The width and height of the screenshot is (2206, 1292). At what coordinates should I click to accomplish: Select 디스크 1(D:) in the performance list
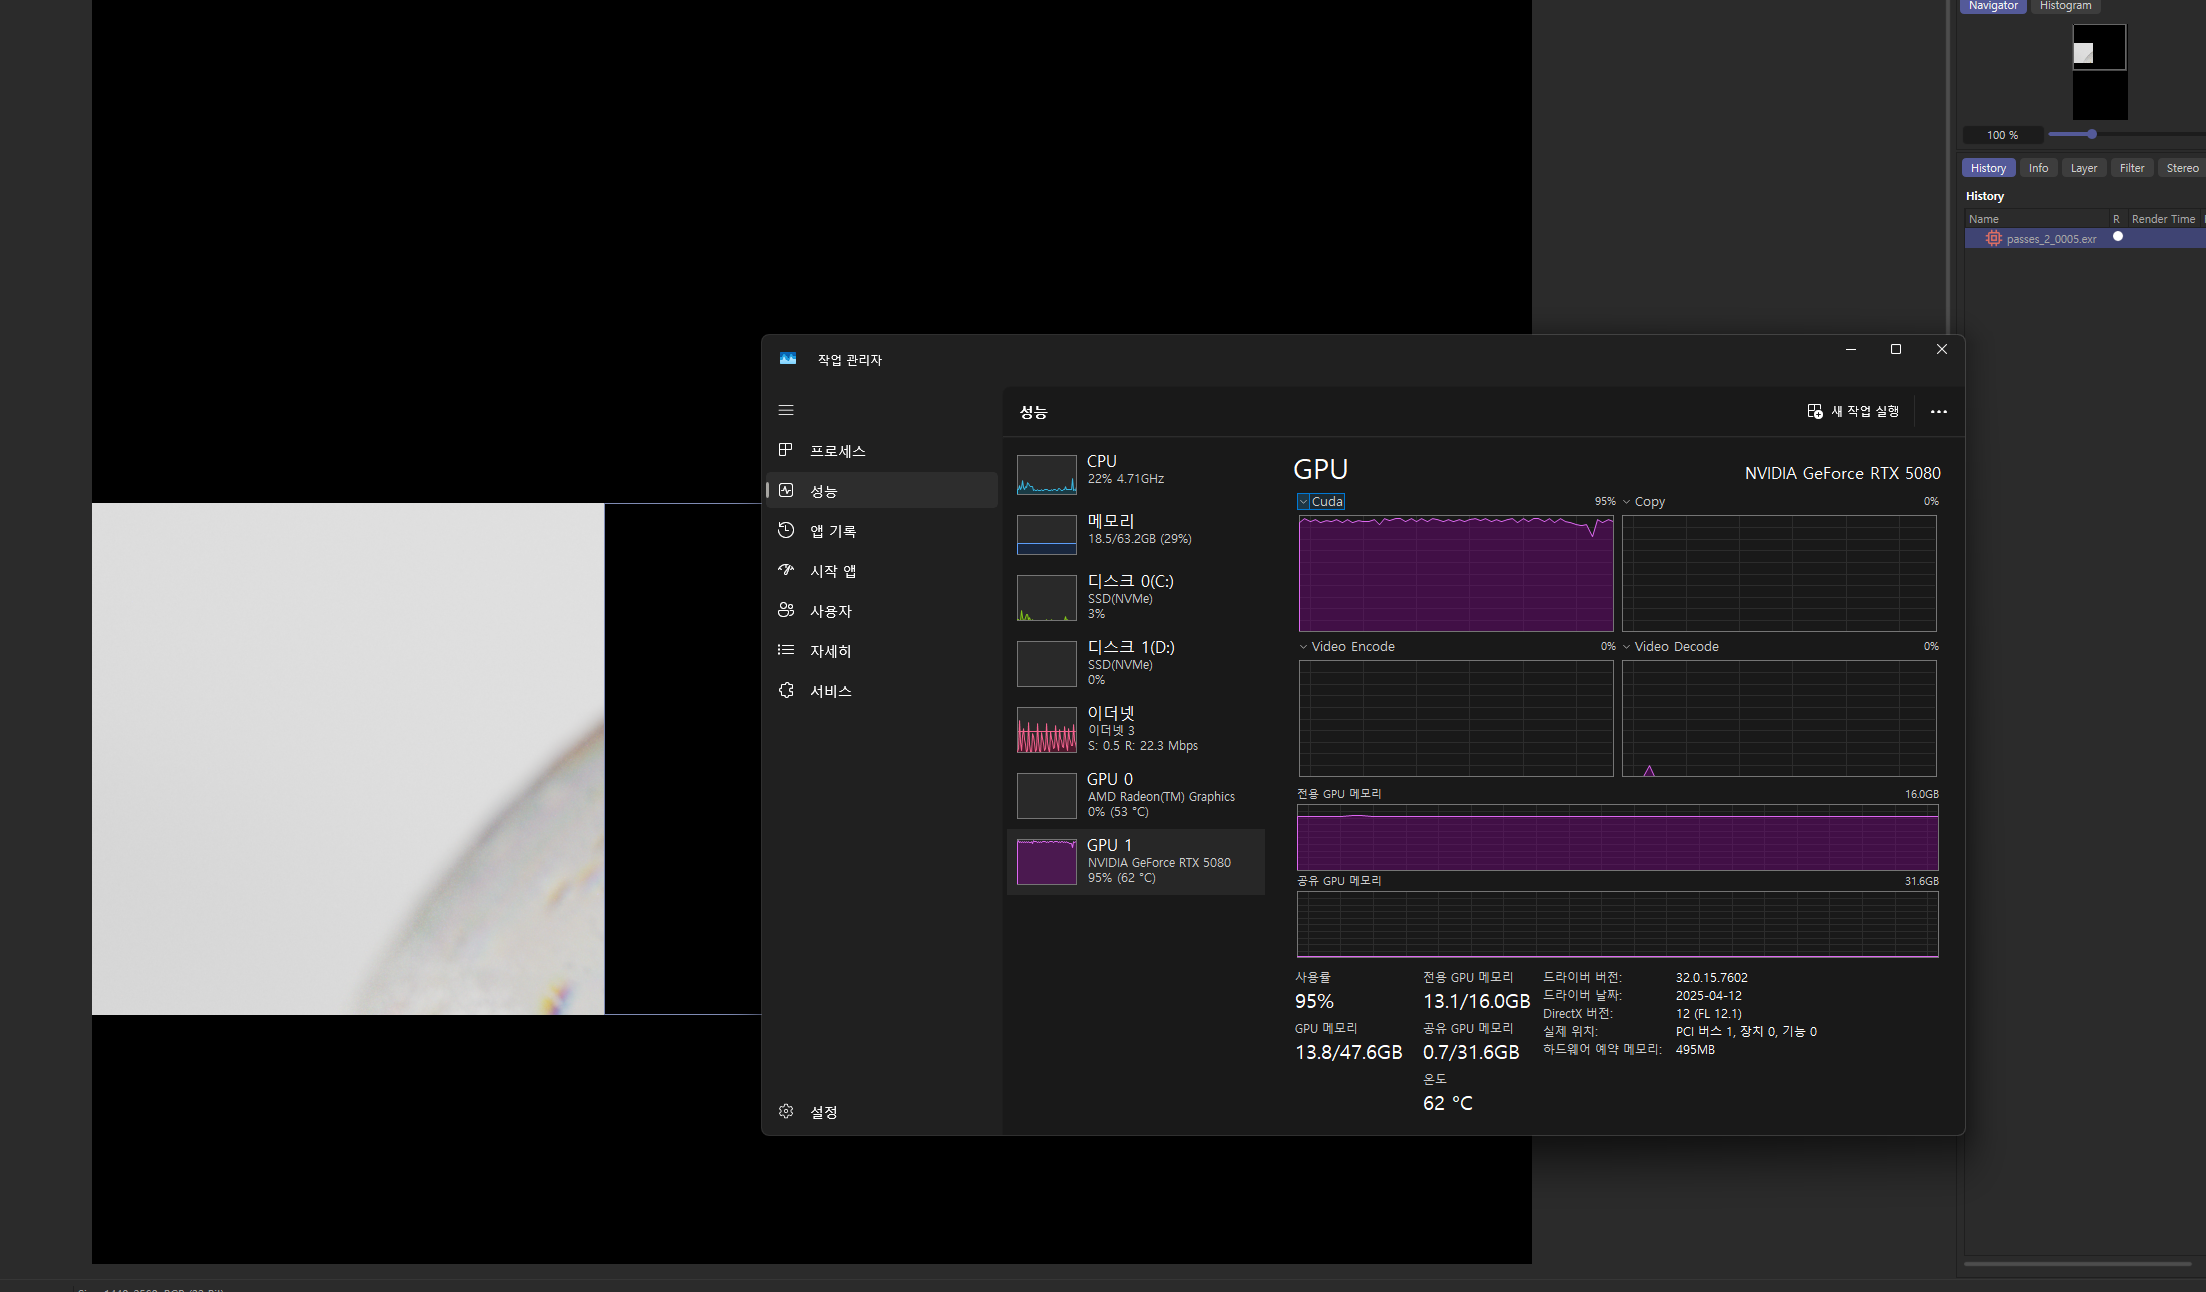[x=1136, y=663]
